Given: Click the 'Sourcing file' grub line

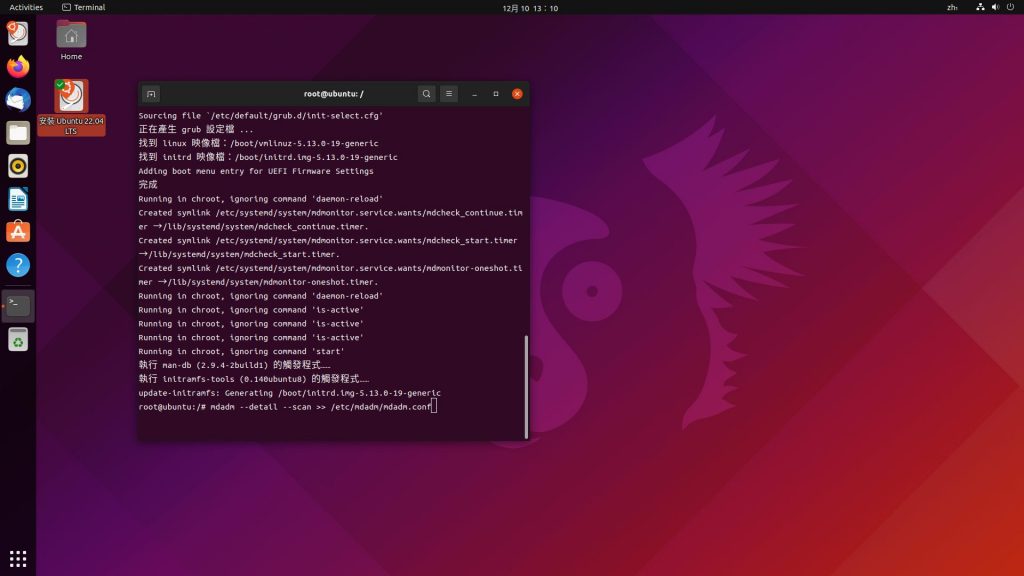Looking at the screenshot, I should pyautogui.click(x=261, y=116).
